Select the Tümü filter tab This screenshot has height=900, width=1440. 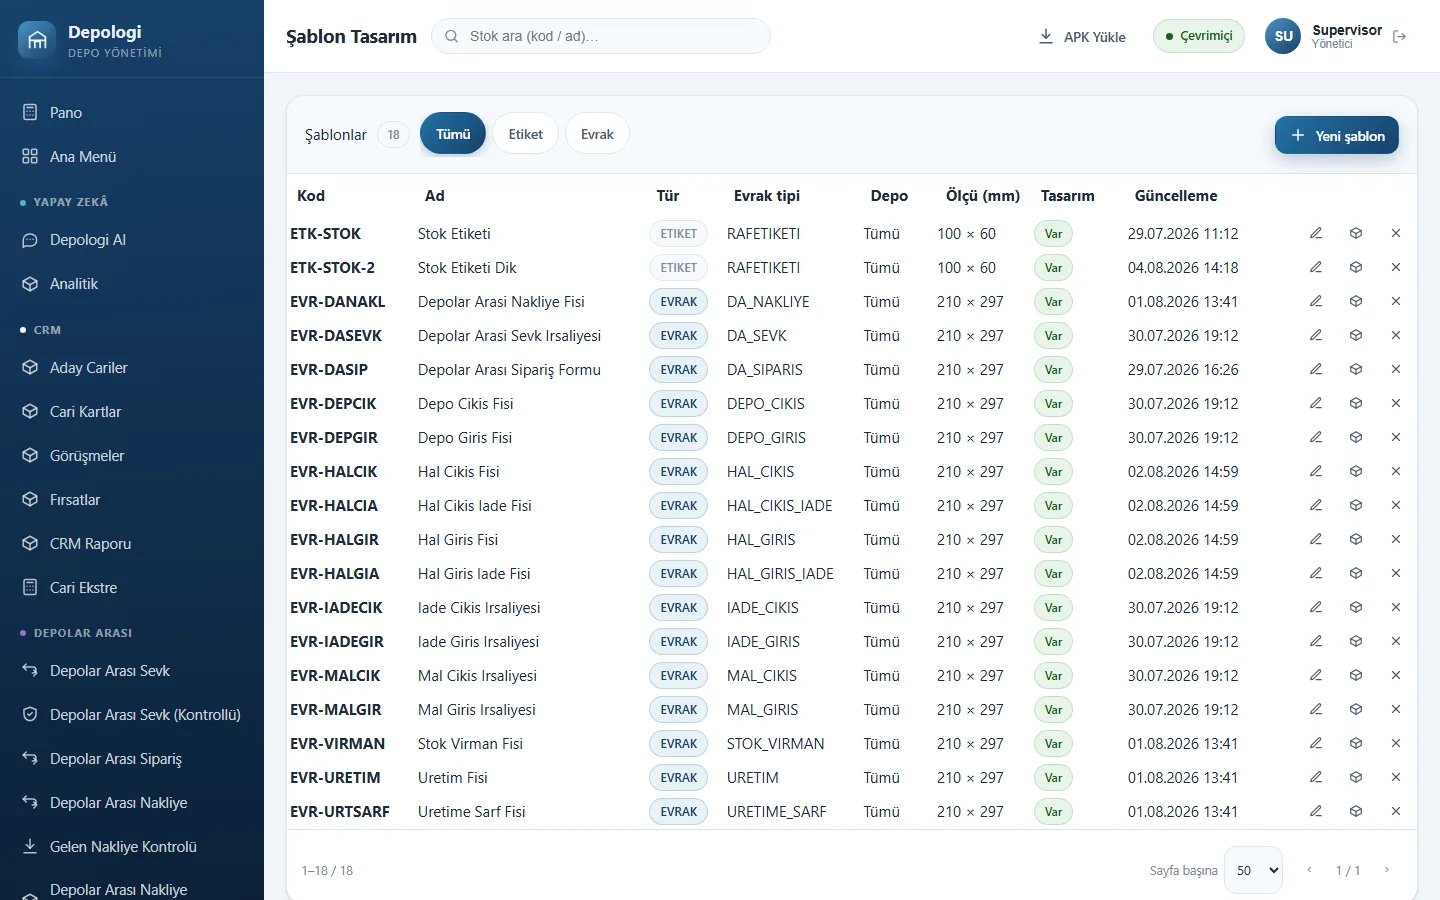(453, 134)
